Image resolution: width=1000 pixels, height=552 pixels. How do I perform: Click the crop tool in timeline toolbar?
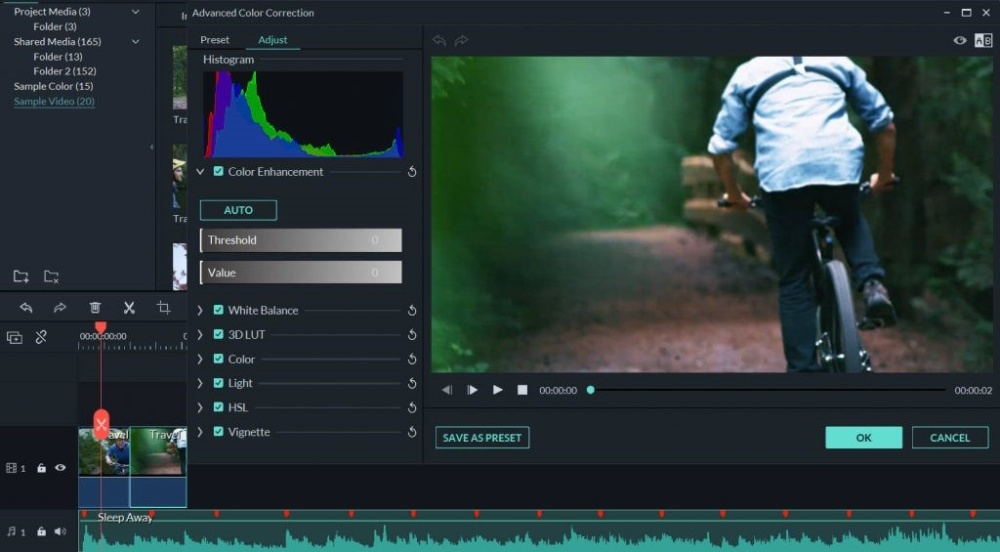(163, 308)
